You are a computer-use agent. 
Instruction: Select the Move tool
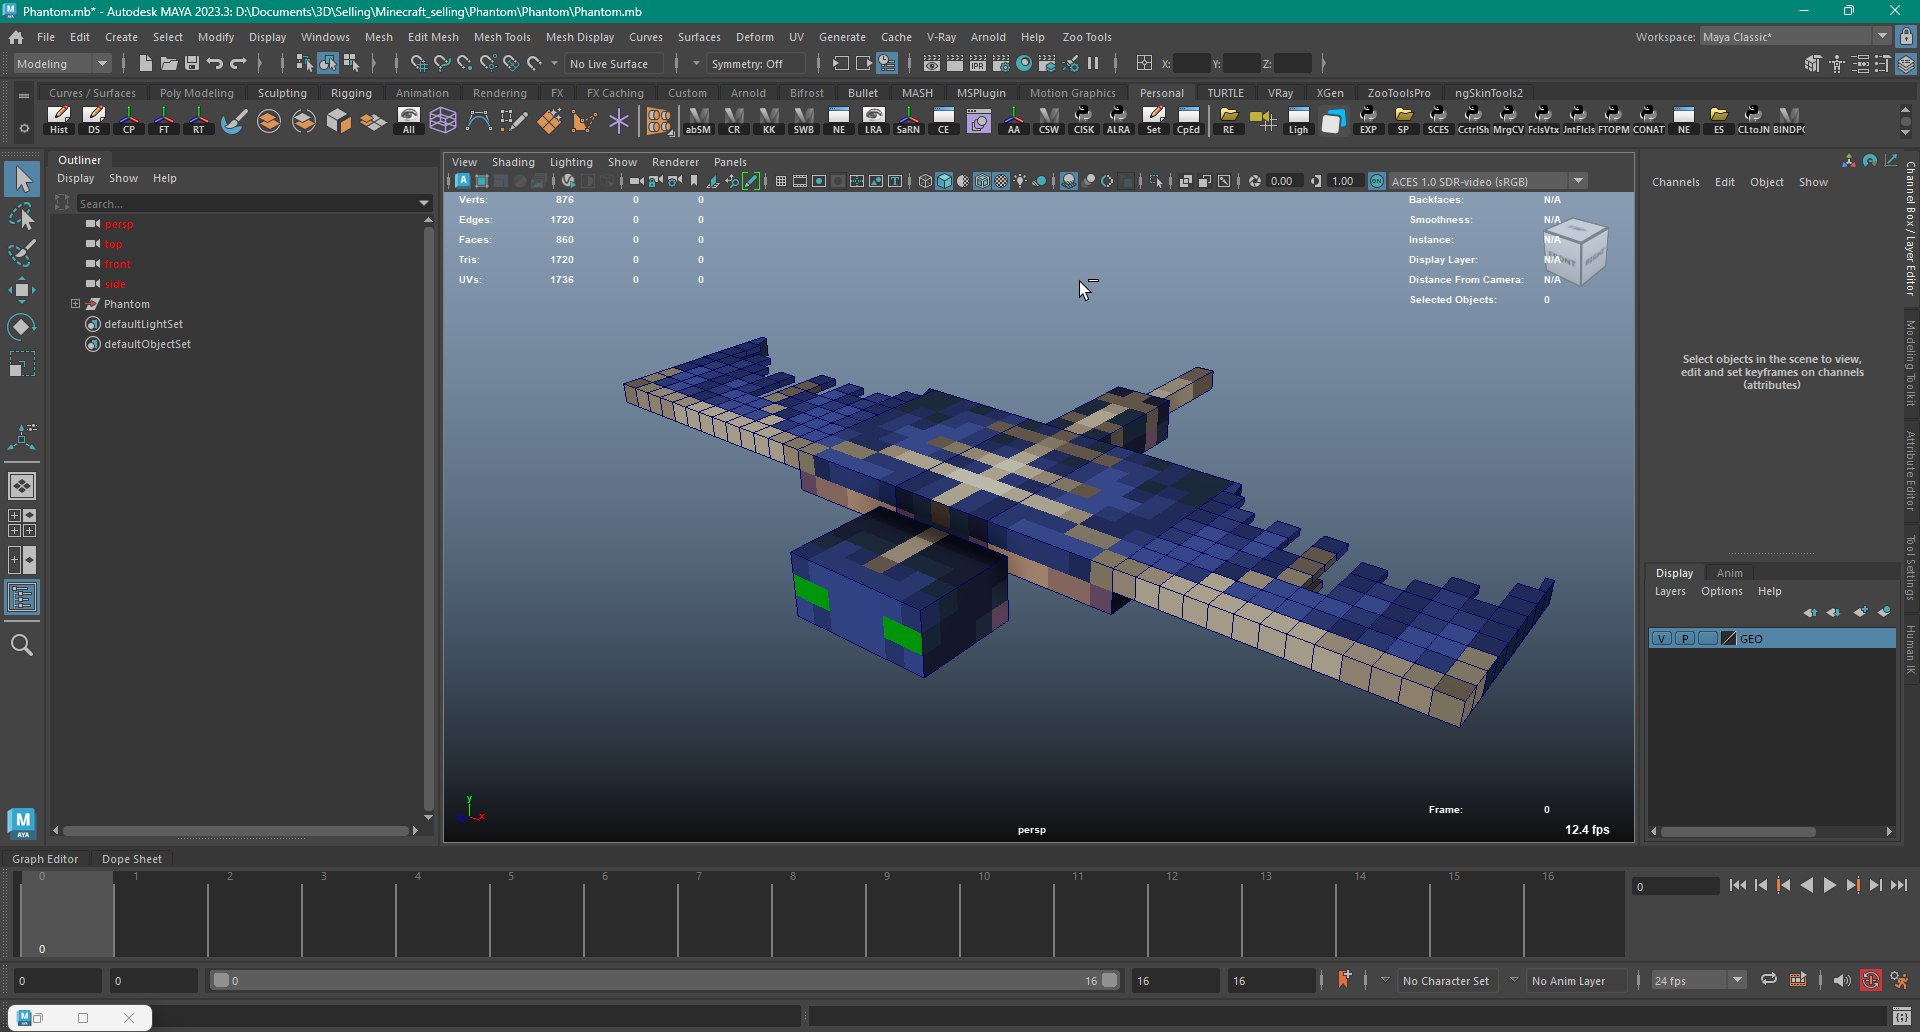[x=22, y=290]
